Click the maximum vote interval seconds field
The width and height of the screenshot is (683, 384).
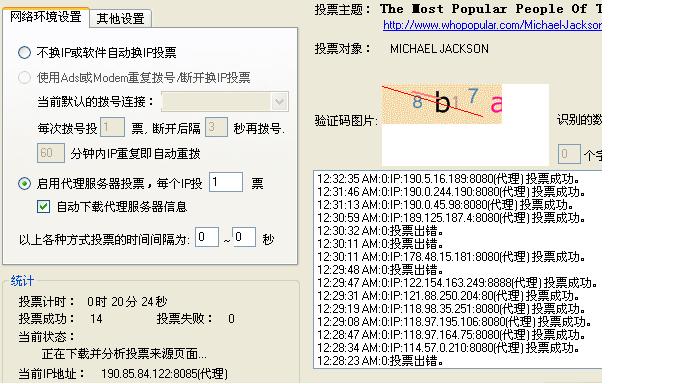(244, 237)
